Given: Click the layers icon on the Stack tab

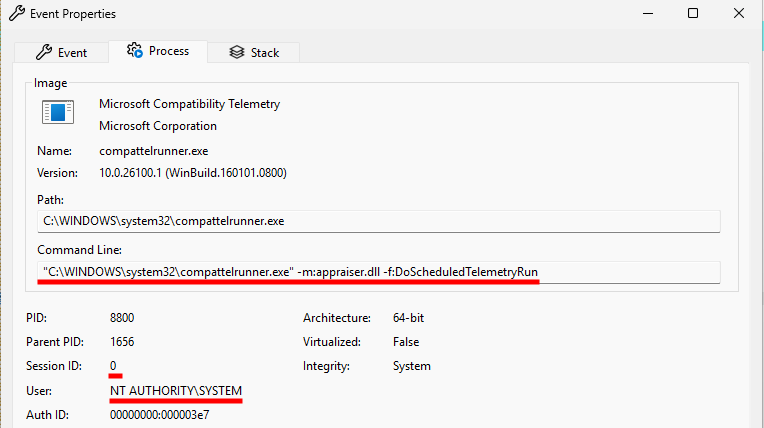Looking at the screenshot, I should (x=237, y=52).
